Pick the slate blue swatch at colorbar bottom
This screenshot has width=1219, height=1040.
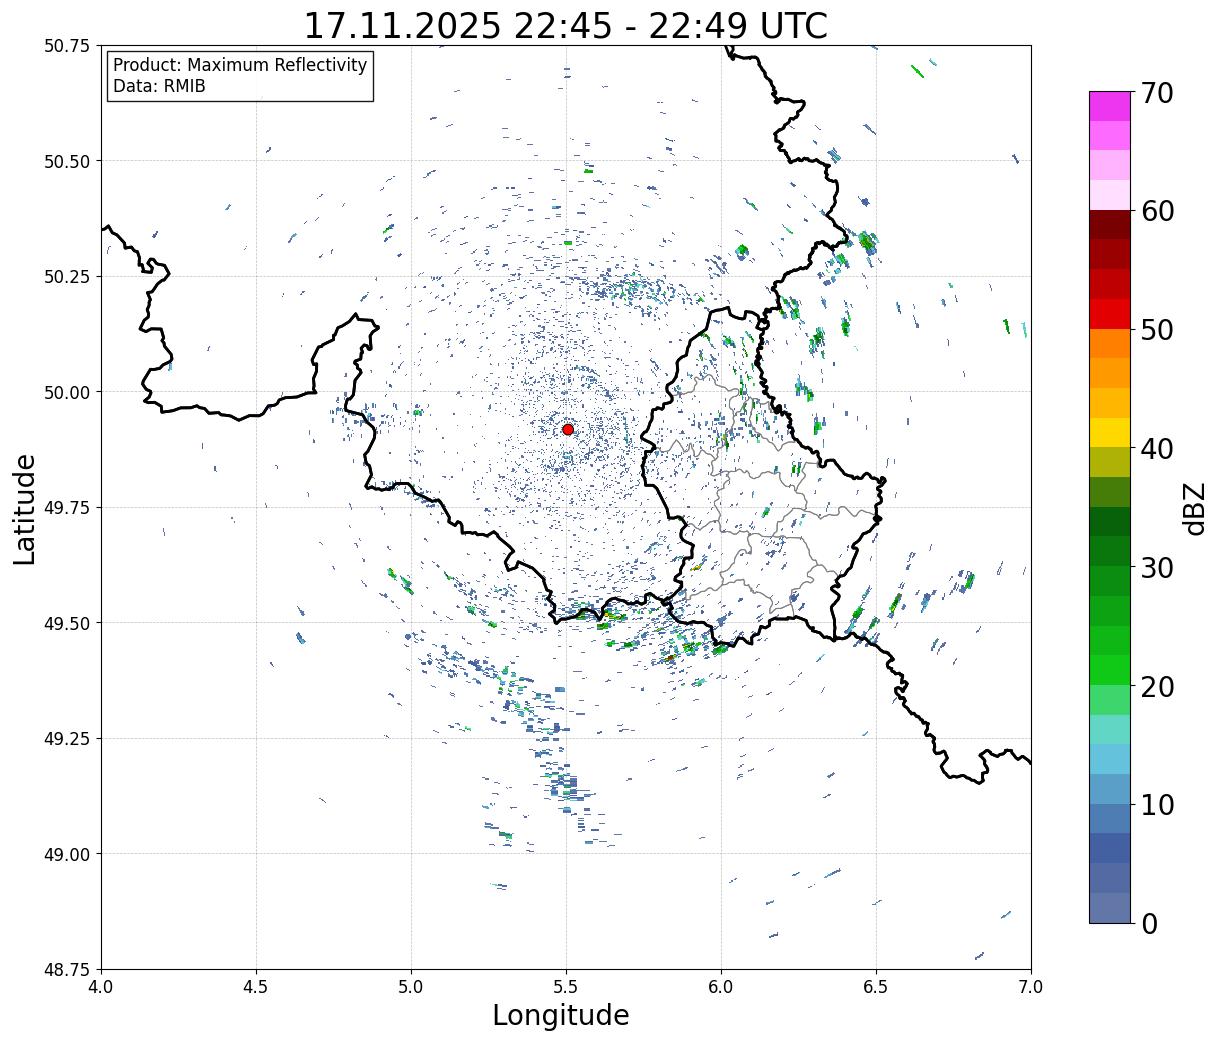click(x=1109, y=907)
